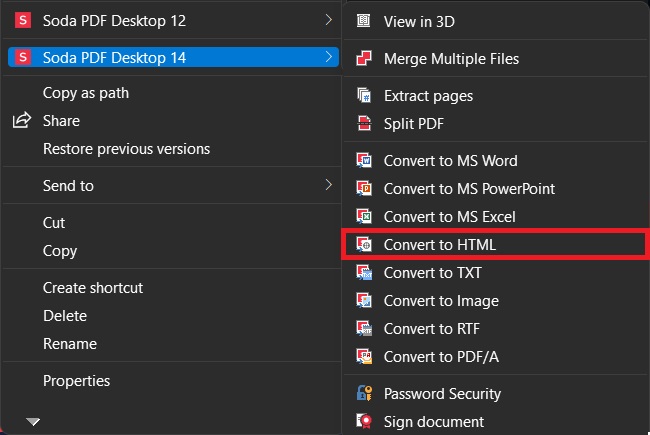This screenshot has width=650, height=435.
Task: Click the Convert to RTF icon
Action: point(364,328)
